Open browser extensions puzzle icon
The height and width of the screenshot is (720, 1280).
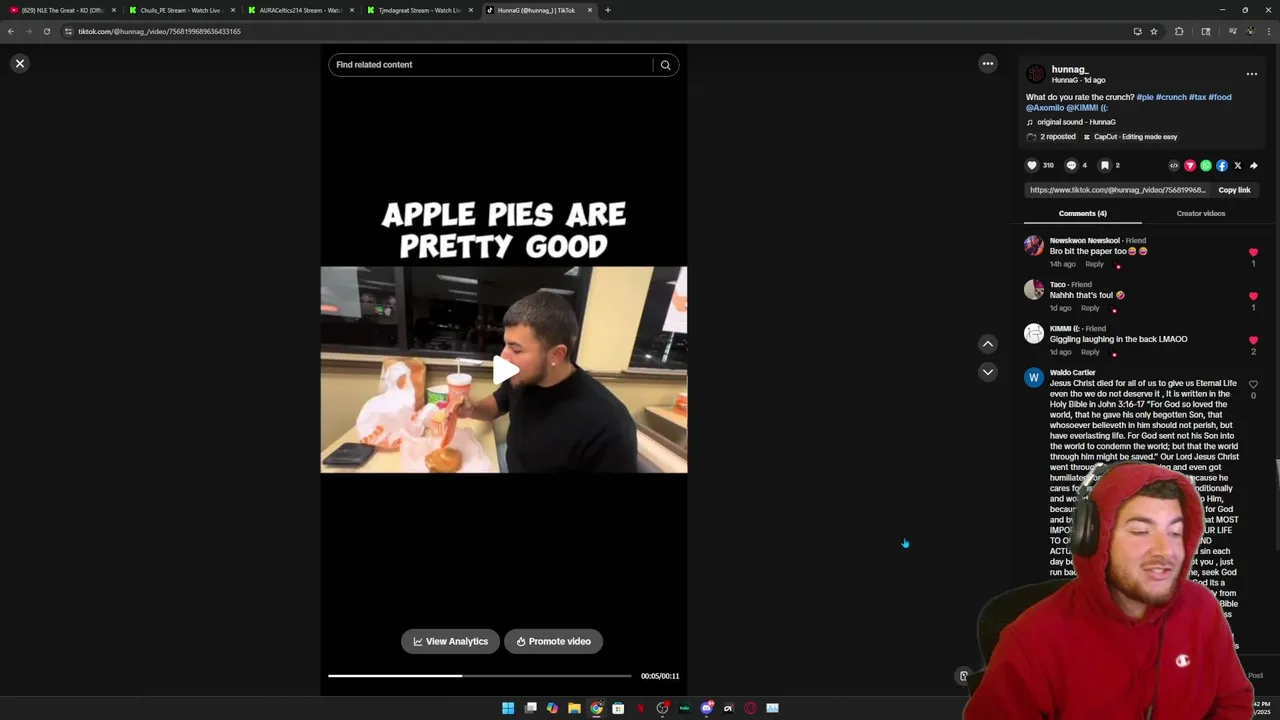coord(1179,31)
